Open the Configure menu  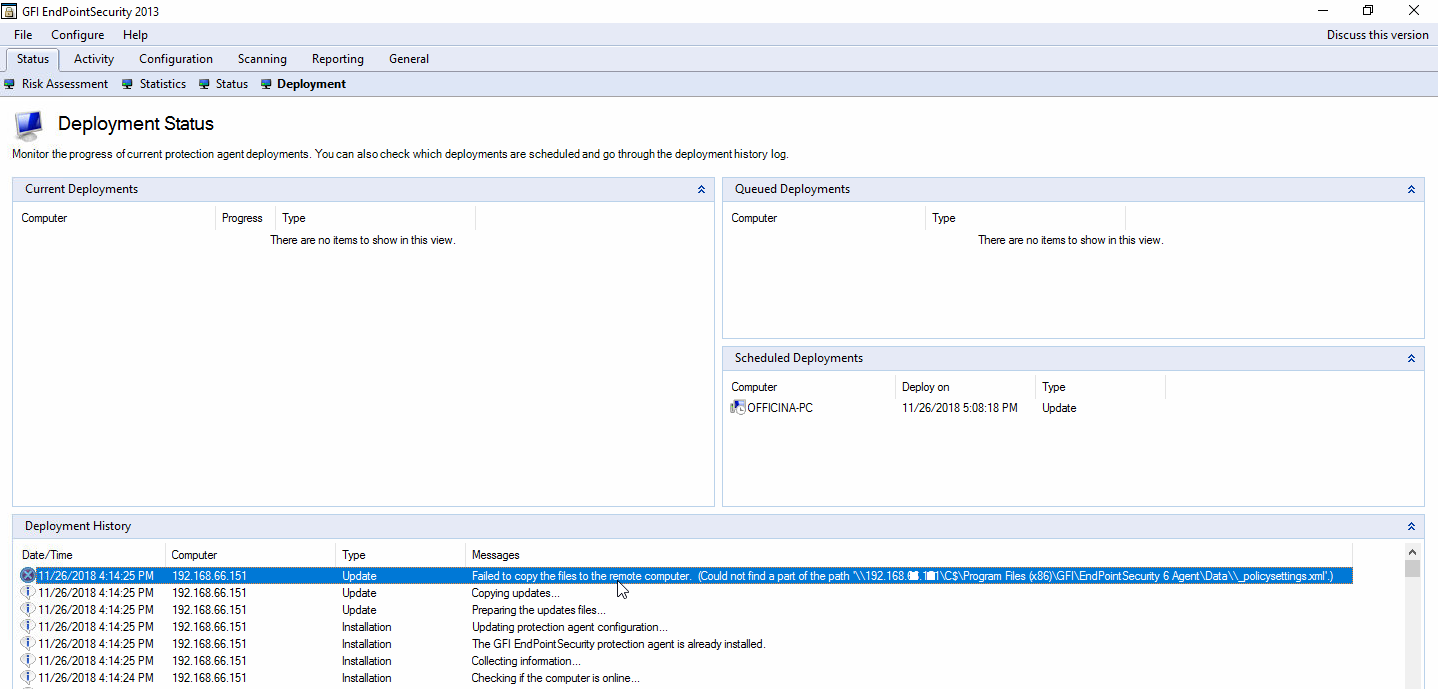[78, 35]
